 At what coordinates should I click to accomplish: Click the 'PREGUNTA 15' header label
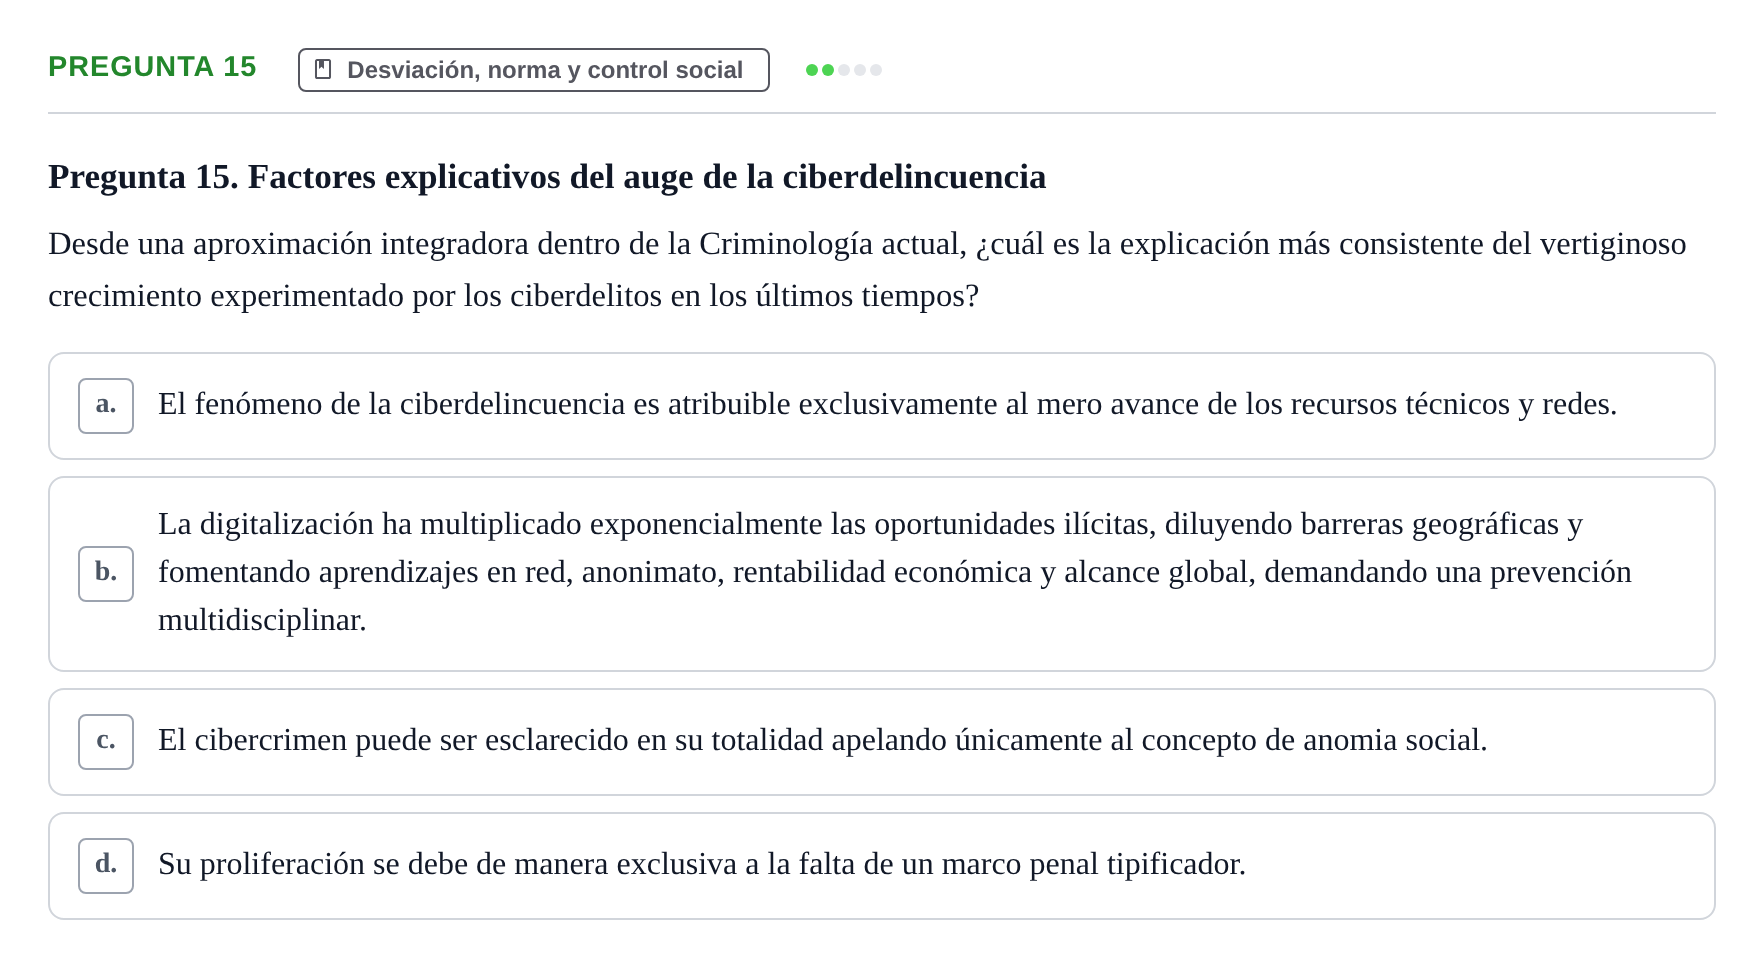(x=153, y=67)
